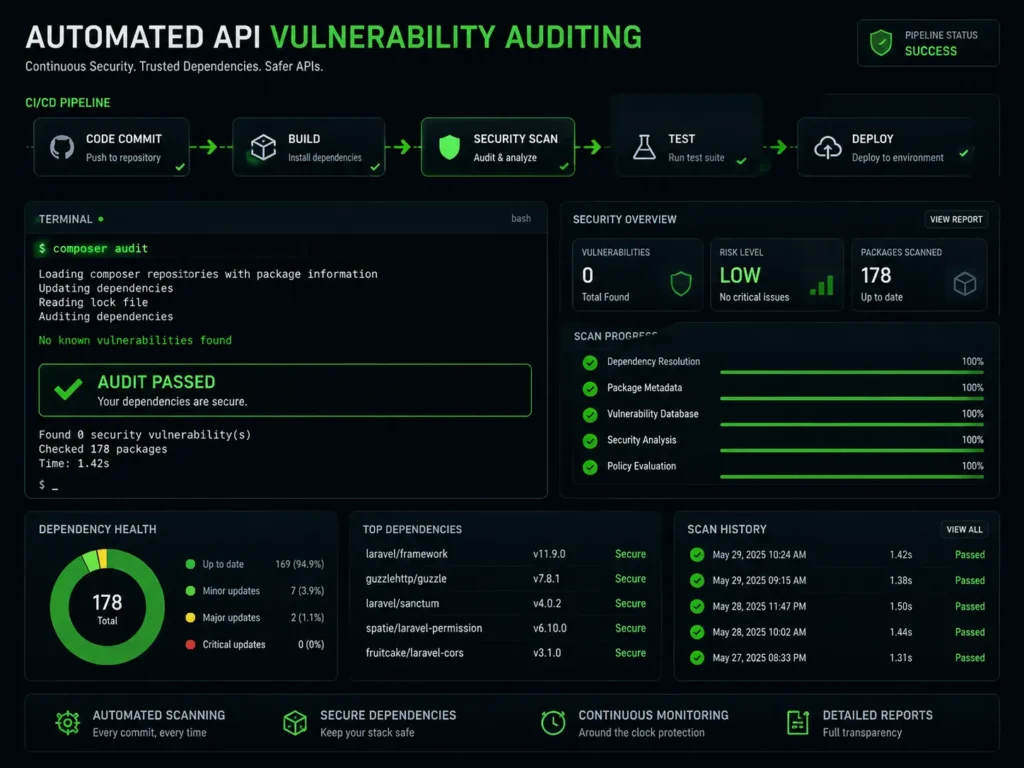The height and width of the screenshot is (768, 1024).
Task: Click the box icon in Build stage
Action: (x=263, y=148)
